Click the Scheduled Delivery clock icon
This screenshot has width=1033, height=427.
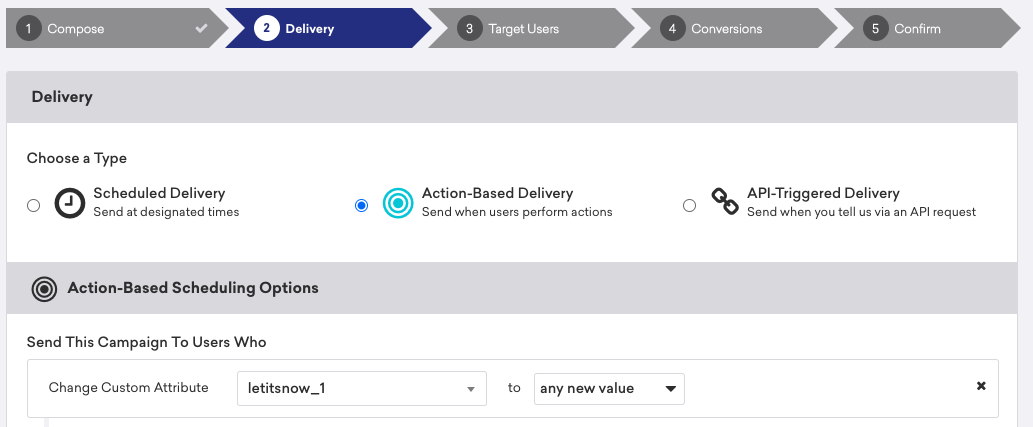click(x=70, y=203)
